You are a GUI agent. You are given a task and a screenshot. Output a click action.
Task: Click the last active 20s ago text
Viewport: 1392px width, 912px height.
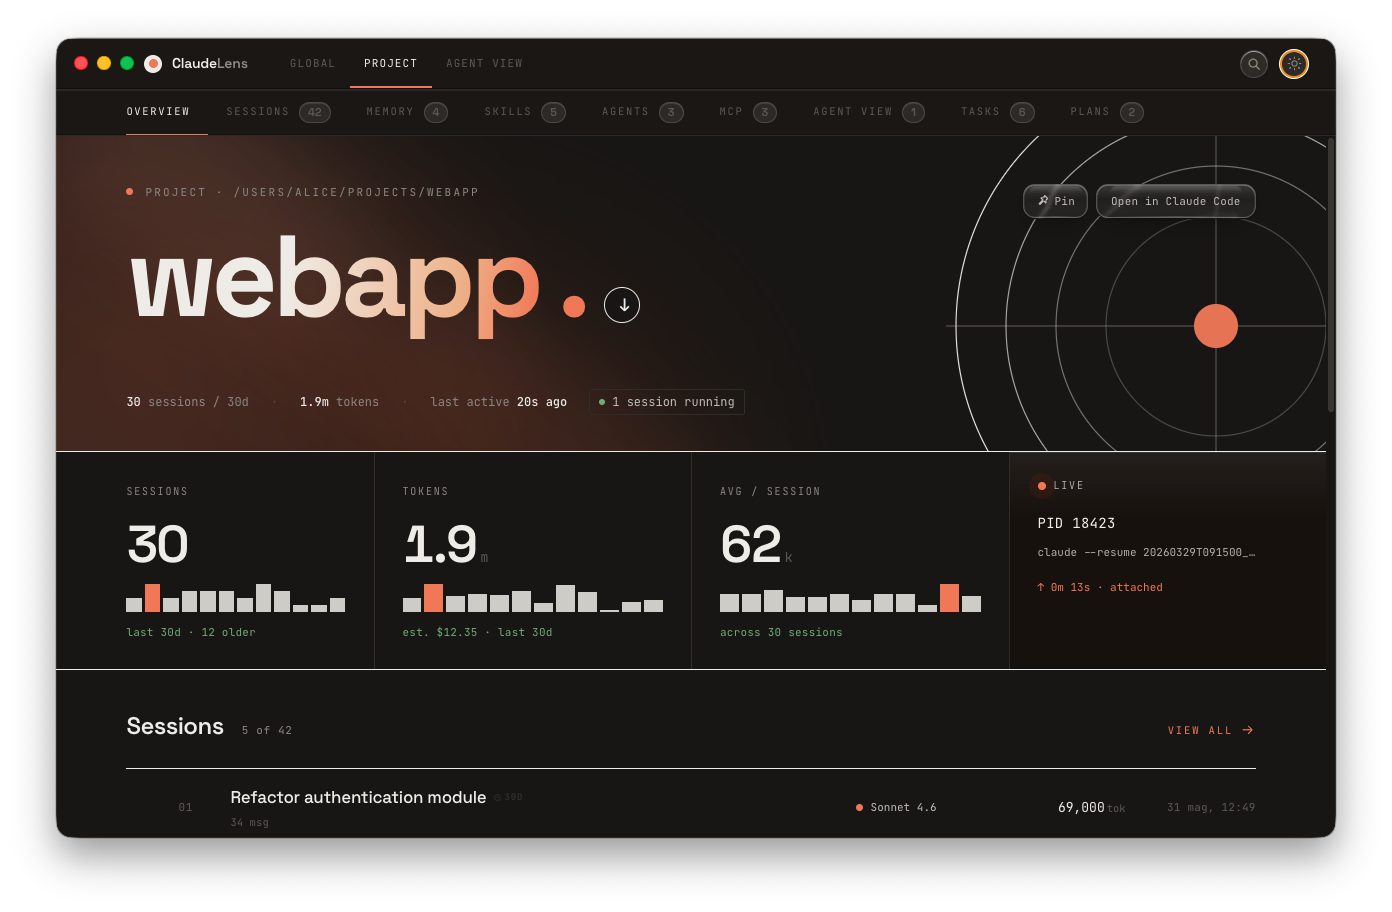tap(499, 402)
